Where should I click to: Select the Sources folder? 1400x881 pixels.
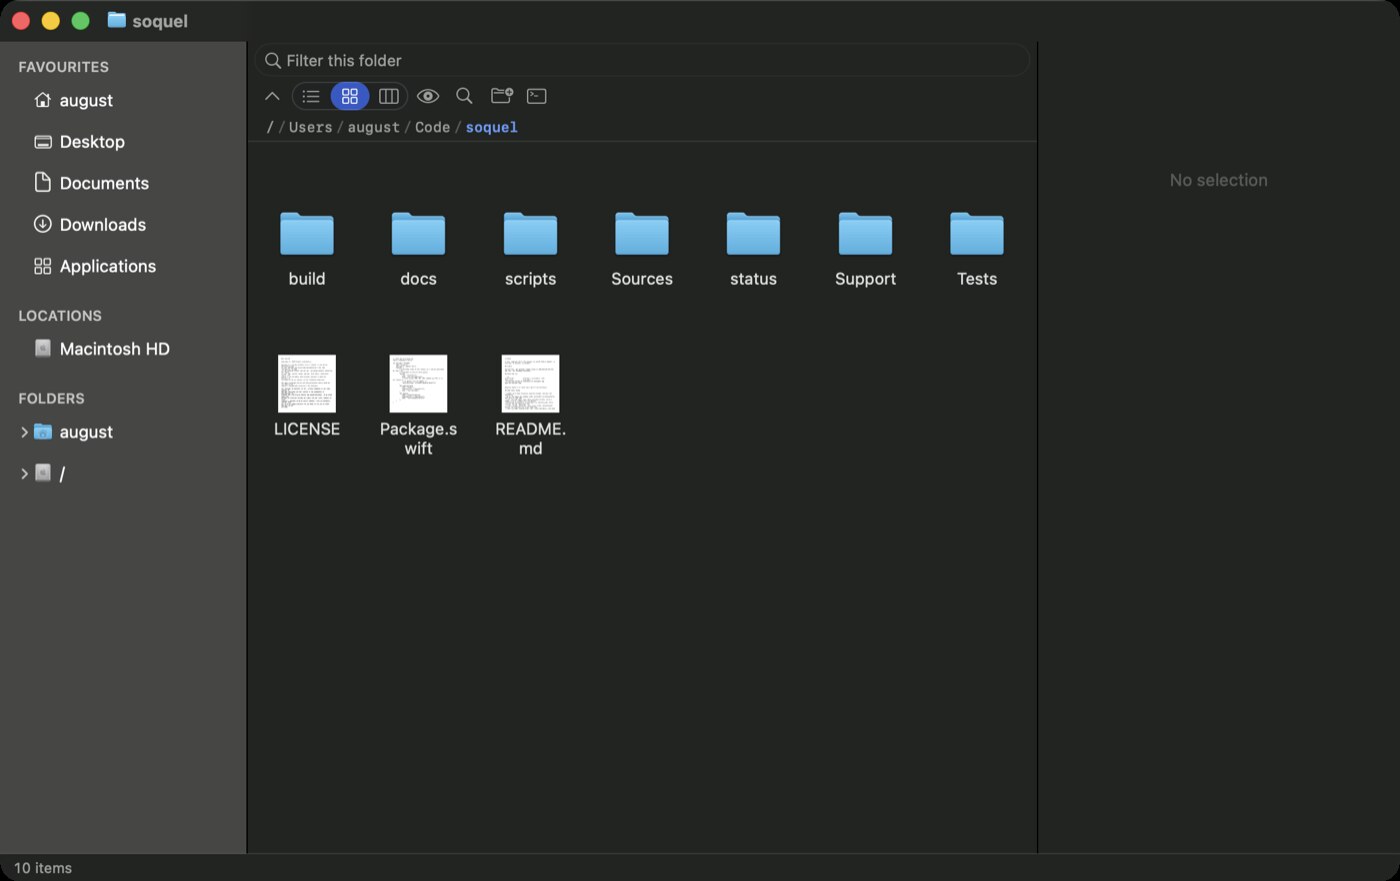coord(642,249)
